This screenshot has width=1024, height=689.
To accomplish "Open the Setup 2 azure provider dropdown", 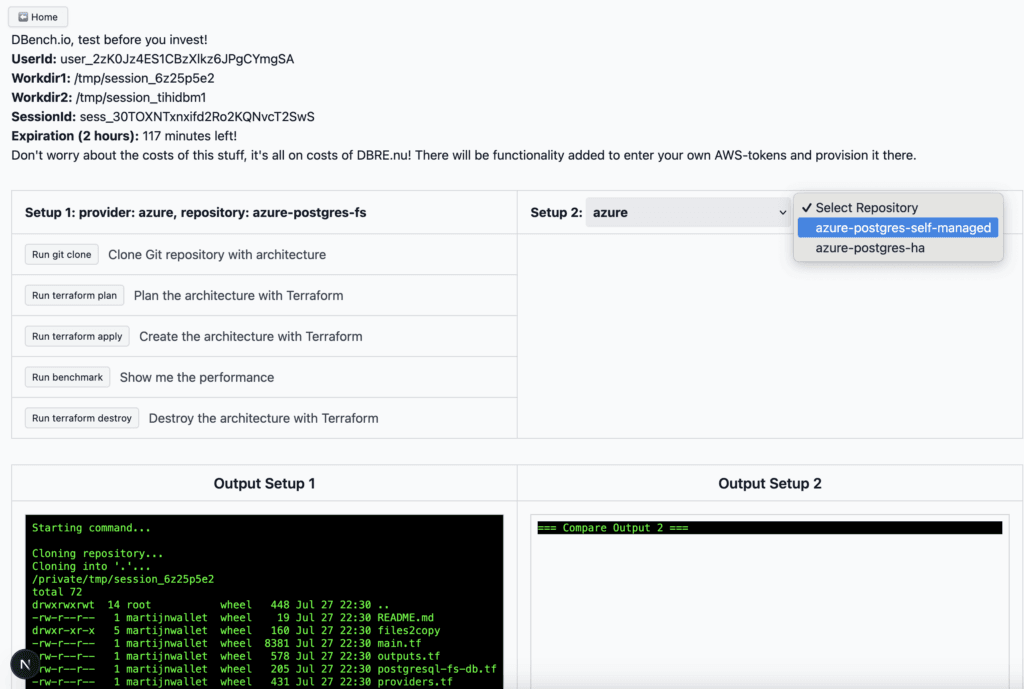I will [688, 212].
